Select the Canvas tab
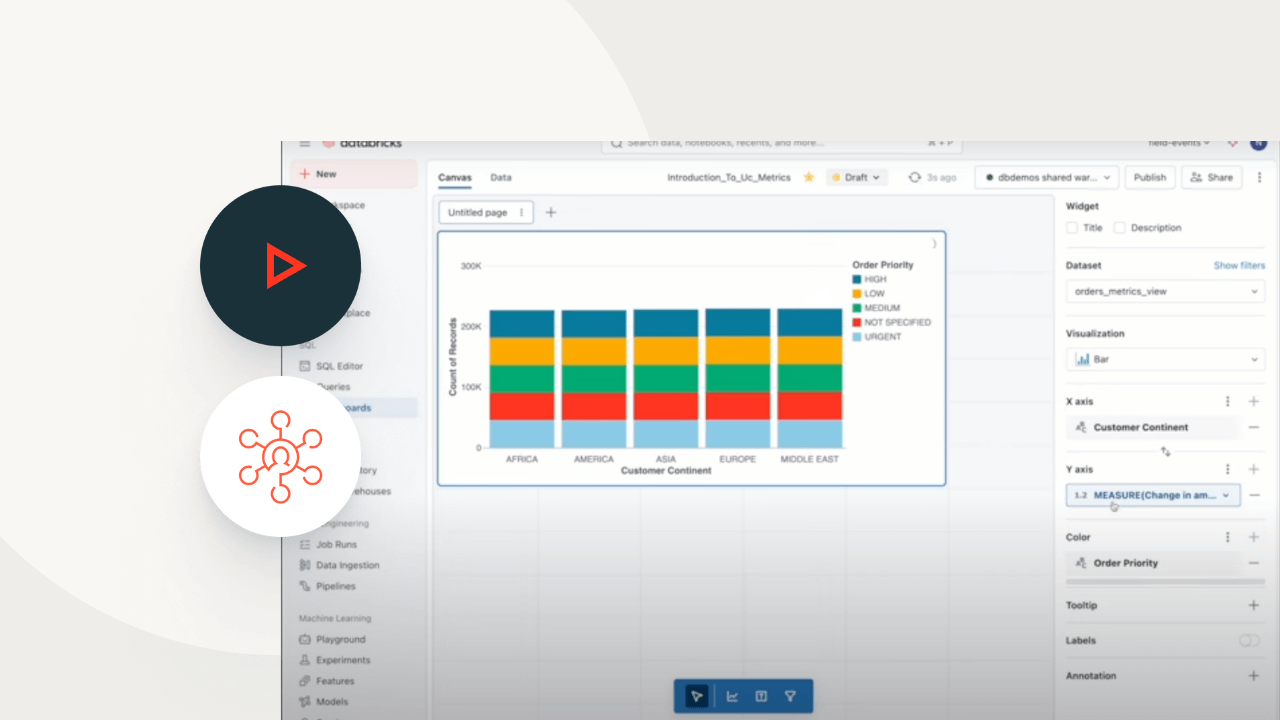Screen dimensions: 1280x720 point(455,177)
